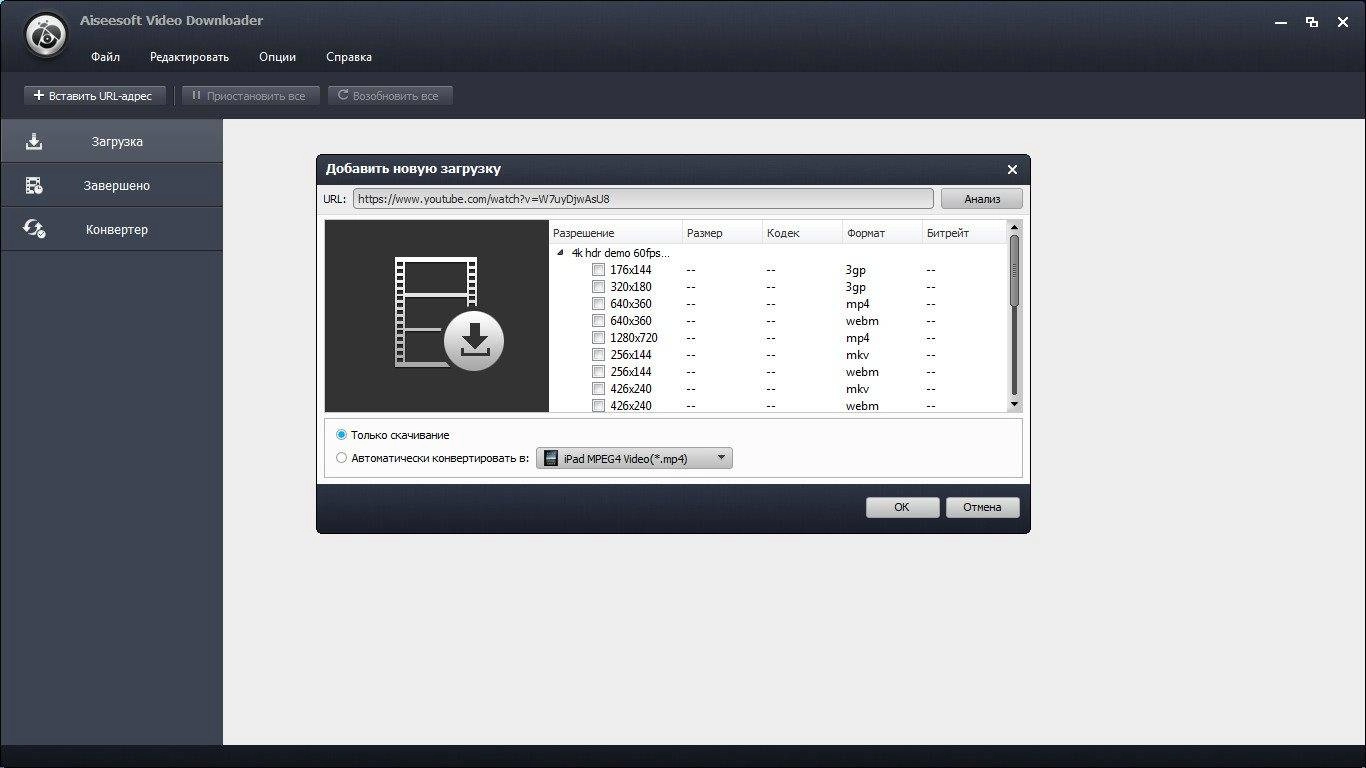Open the Опции menu
The image size is (1366, 768).
[x=277, y=57]
